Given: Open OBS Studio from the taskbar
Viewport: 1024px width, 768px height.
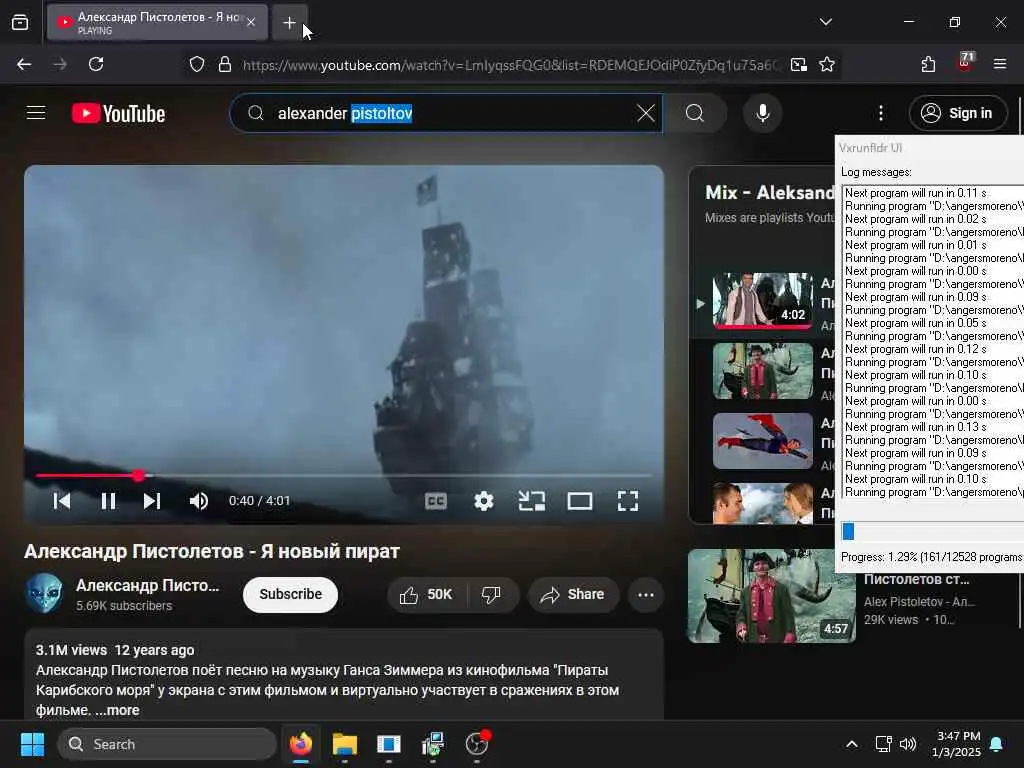Looking at the screenshot, I should (x=477, y=744).
